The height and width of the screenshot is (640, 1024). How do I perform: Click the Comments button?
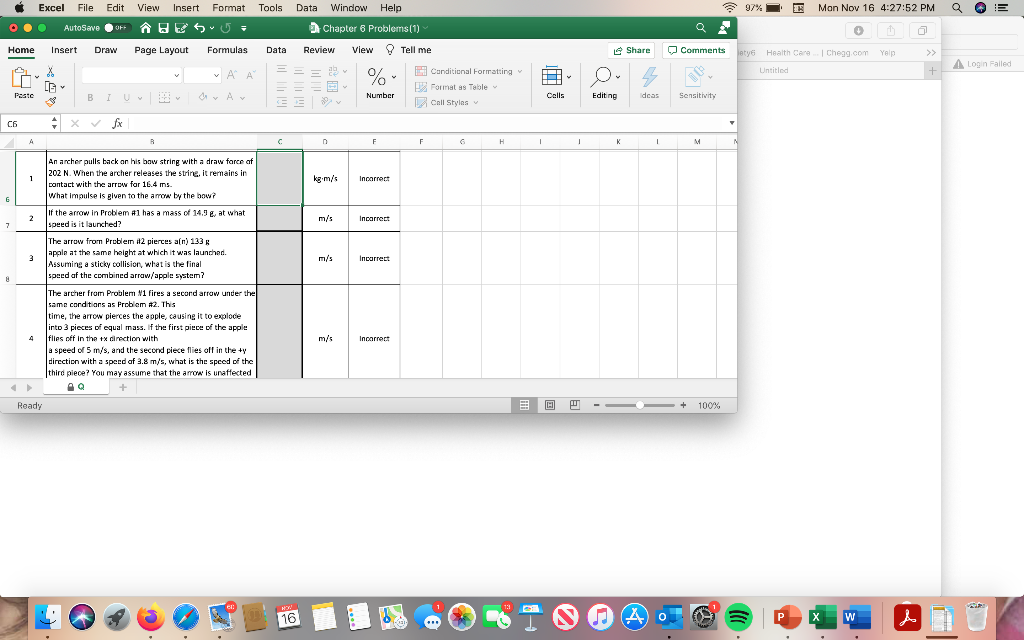[x=696, y=50]
